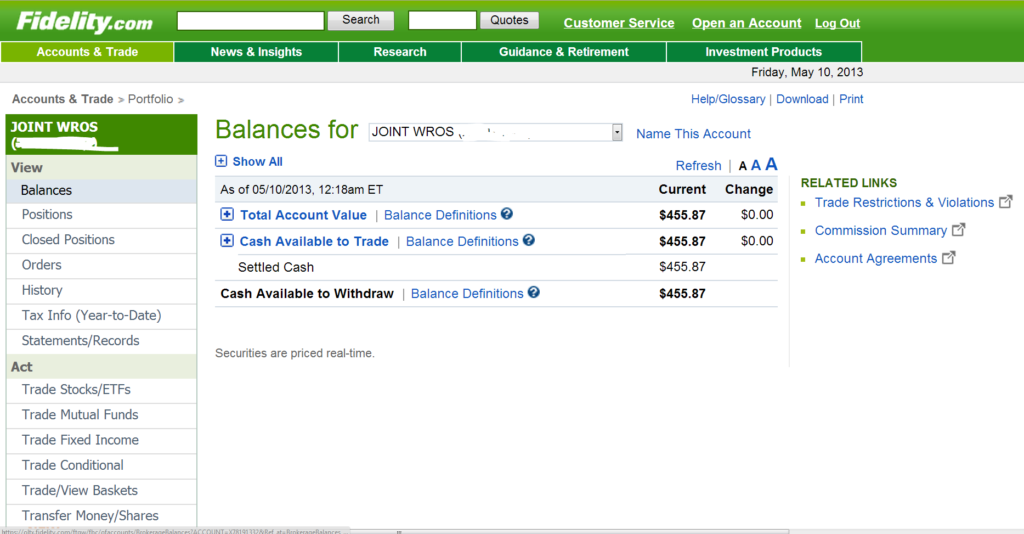Click Accounts & Trade breadcrumb
The height and width of the screenshot is (534, 1024).
pos(63,99)
